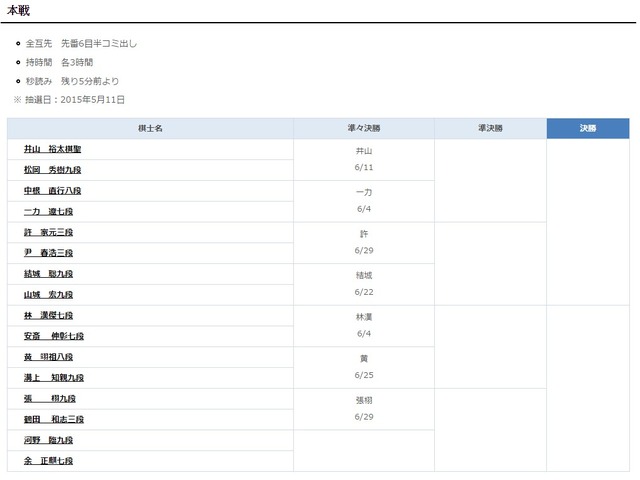The height and width of the screenshot is (480, 640).
Task: Open 中根 直行八段 profile link
Action: tap(53, 191)
